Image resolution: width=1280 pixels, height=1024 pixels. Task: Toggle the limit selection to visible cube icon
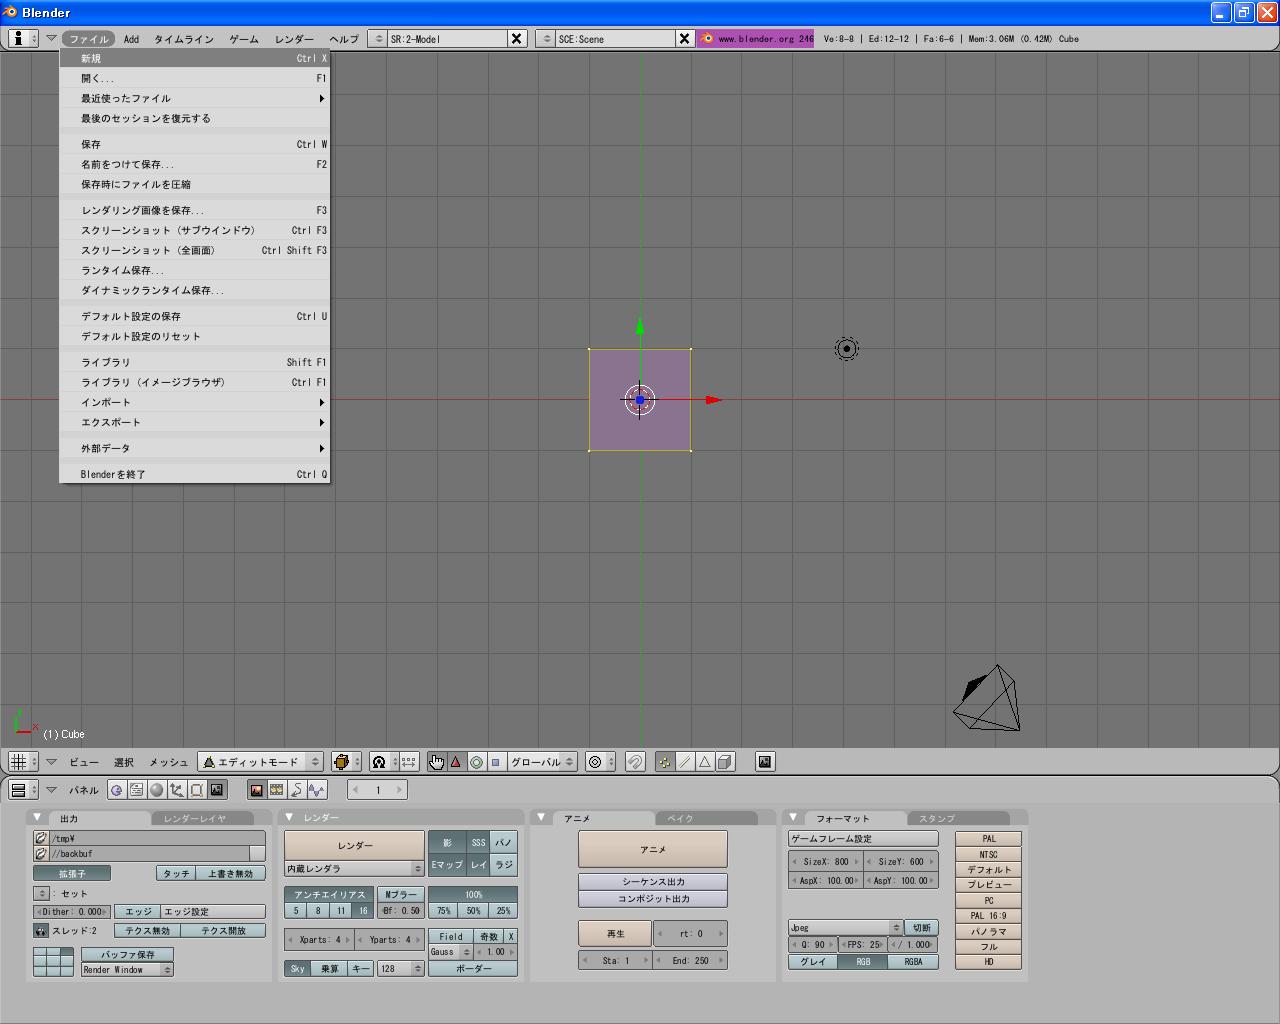point(725,762)
